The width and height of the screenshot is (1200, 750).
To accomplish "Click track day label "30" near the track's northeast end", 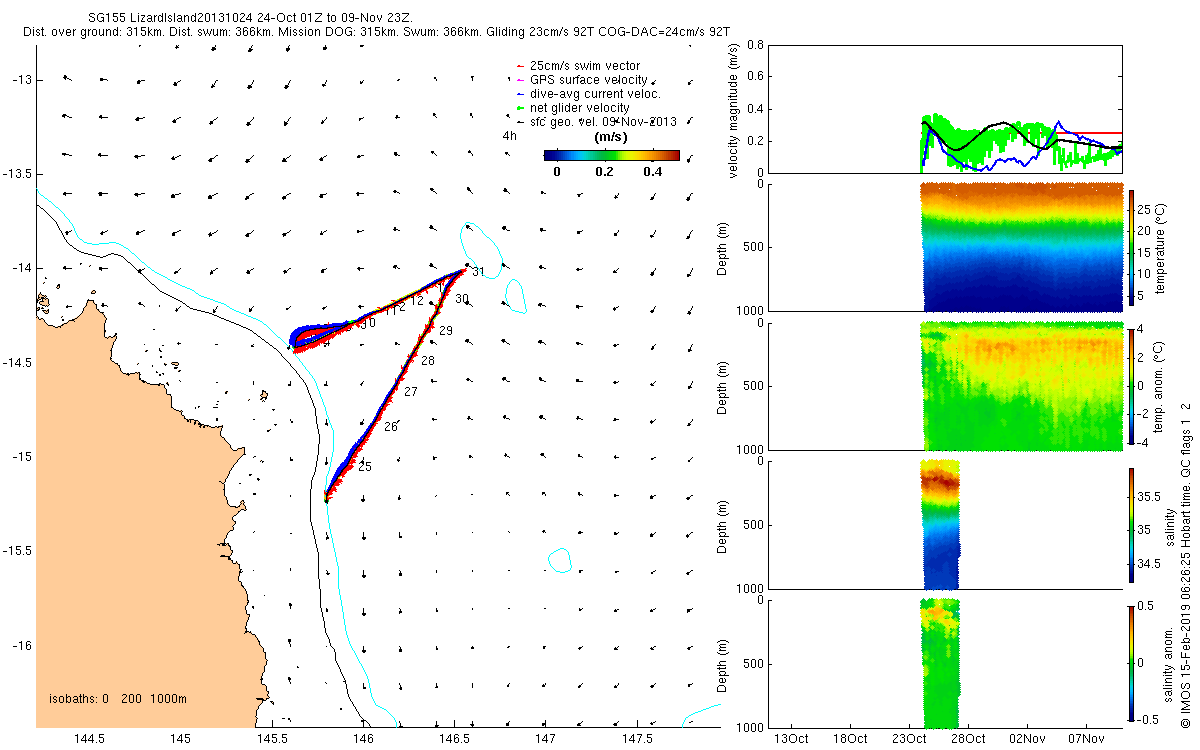I will (x=461, y=299).
